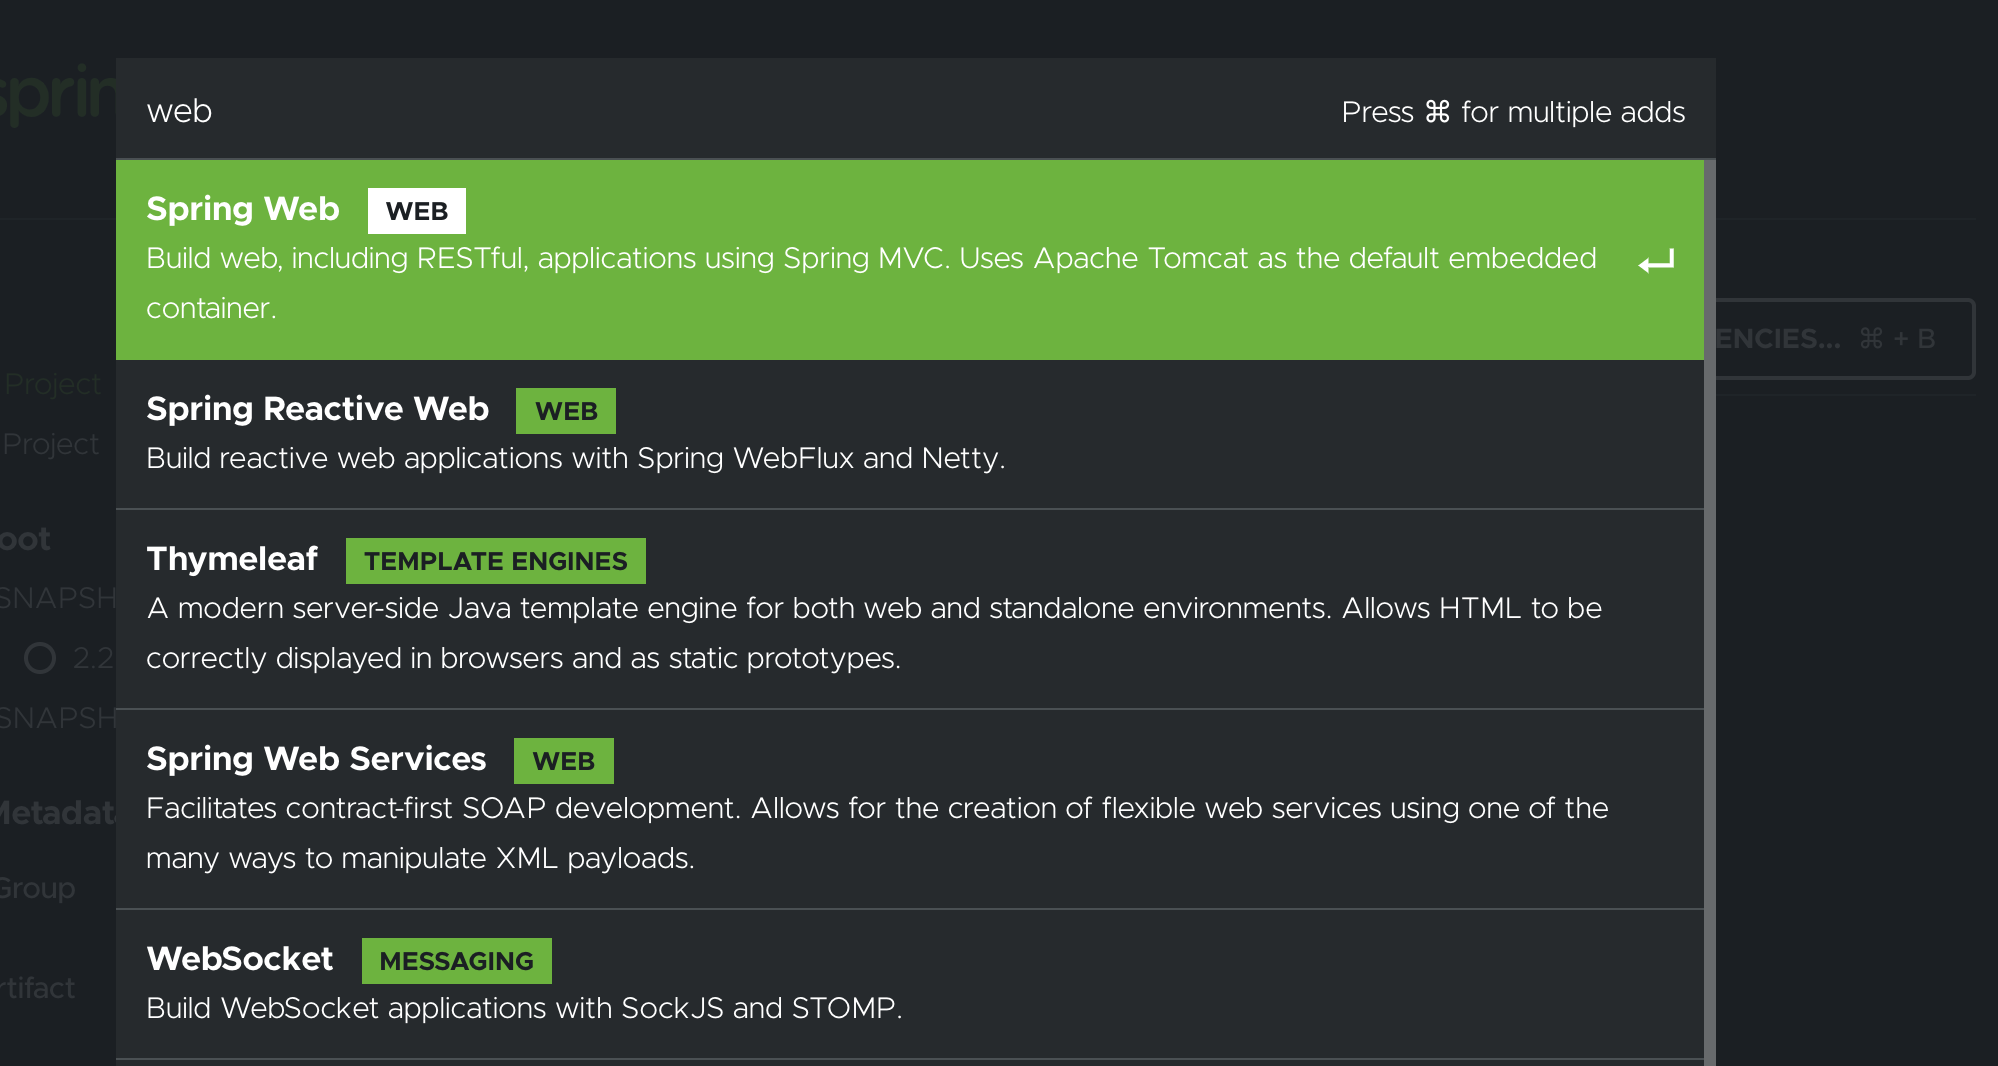Click the Spring Web description text

point(871,283)
